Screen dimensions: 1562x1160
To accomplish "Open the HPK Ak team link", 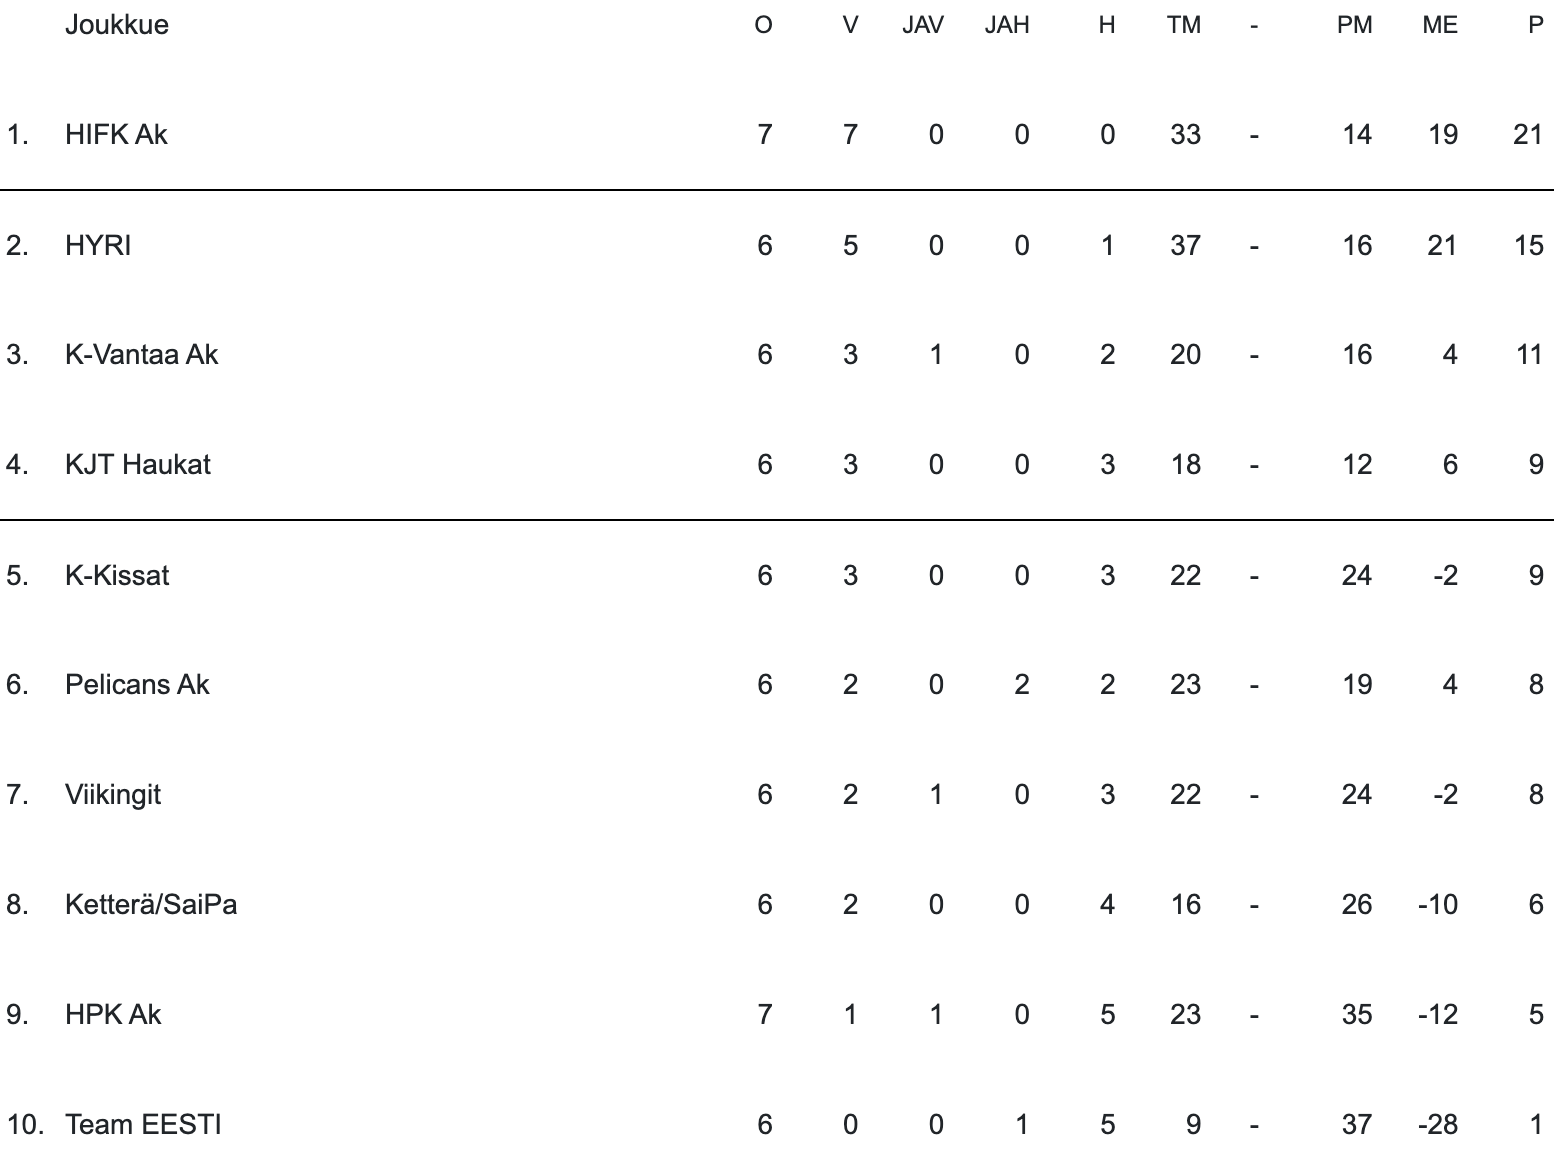I will (x=113, y=1015).
